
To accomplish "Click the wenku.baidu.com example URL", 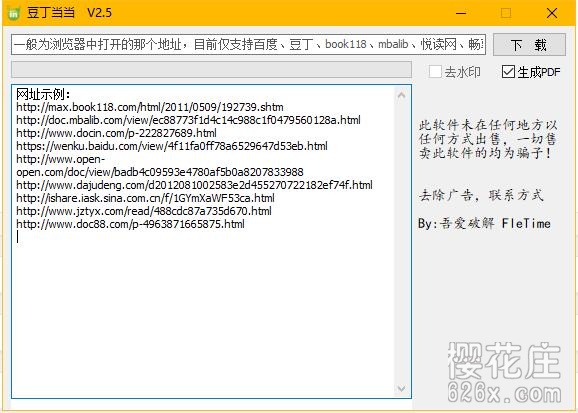I will point(172,146).
